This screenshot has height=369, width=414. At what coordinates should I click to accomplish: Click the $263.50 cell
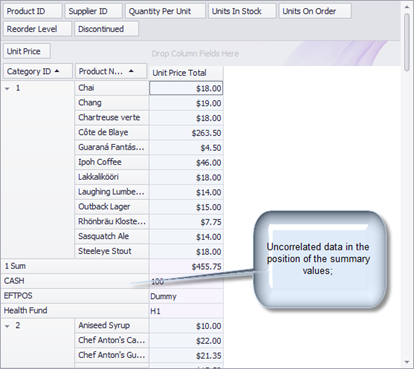click(186, 133)
